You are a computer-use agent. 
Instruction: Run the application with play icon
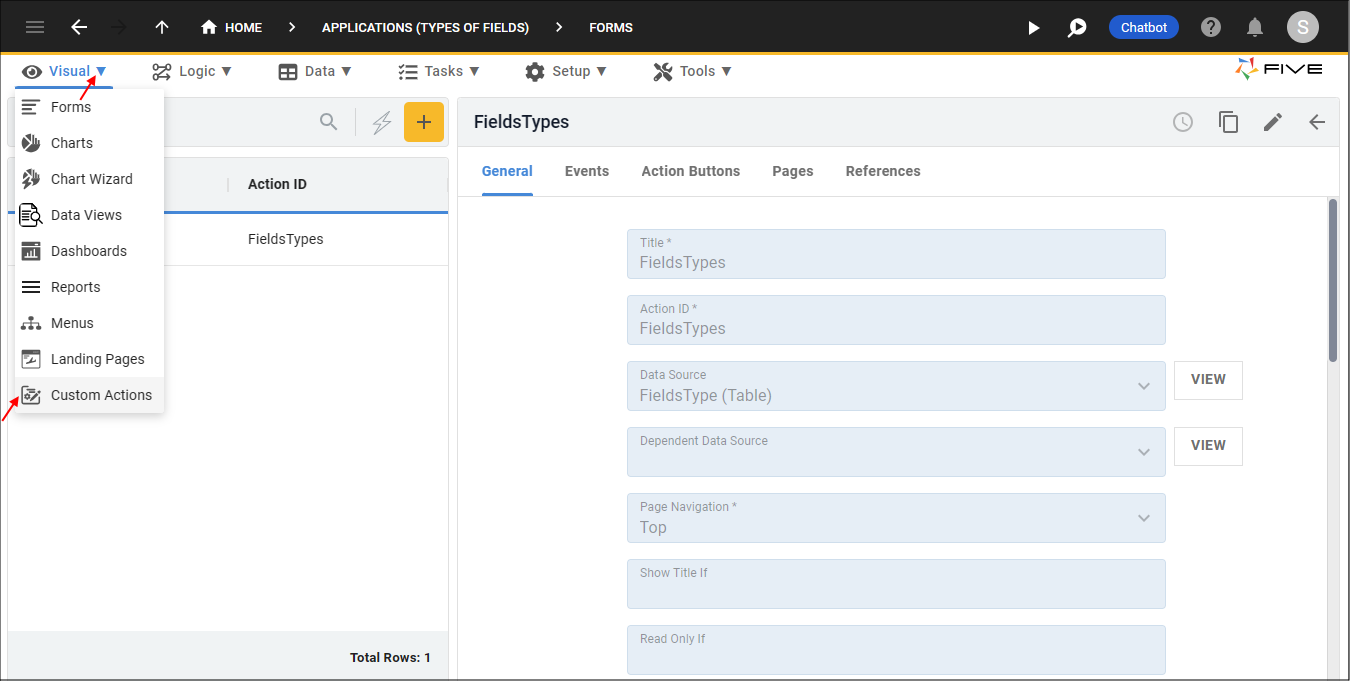click(x=1034, y=27)
